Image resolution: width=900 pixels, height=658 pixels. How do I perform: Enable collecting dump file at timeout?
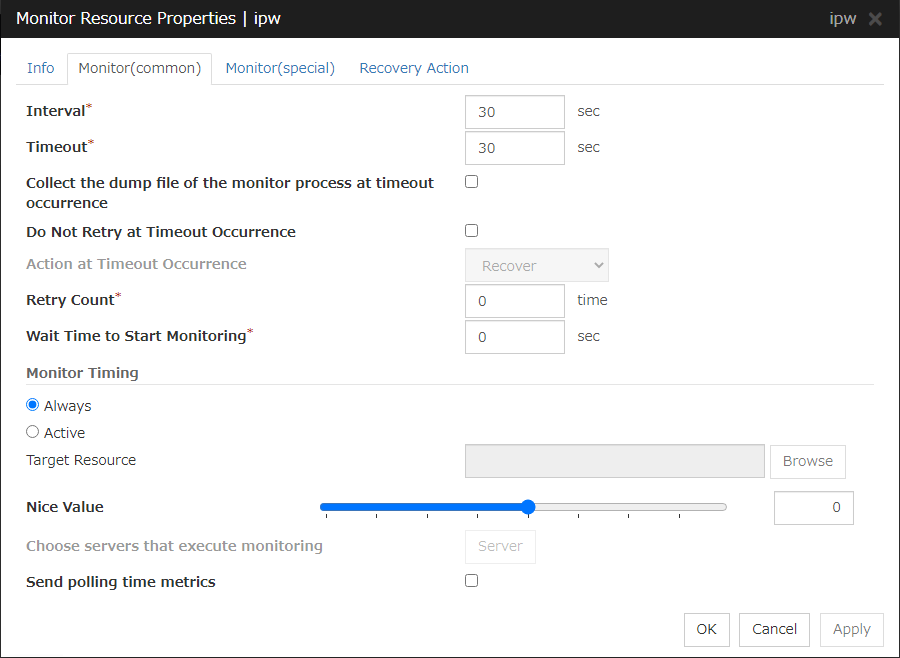472,182
